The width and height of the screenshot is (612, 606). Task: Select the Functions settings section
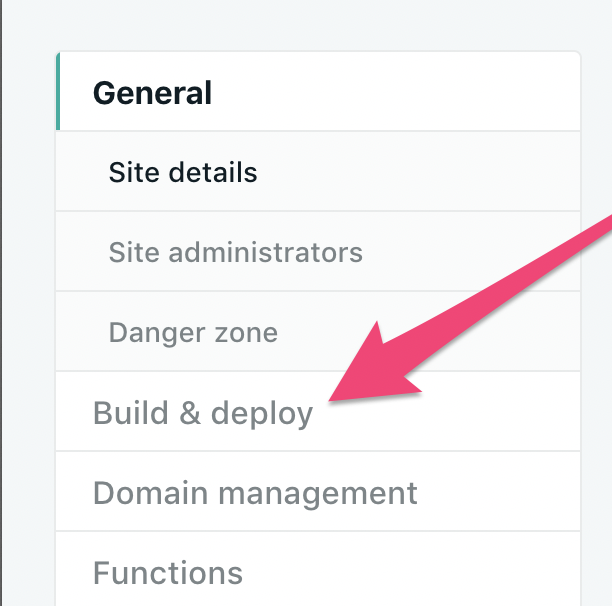point(168,572)
